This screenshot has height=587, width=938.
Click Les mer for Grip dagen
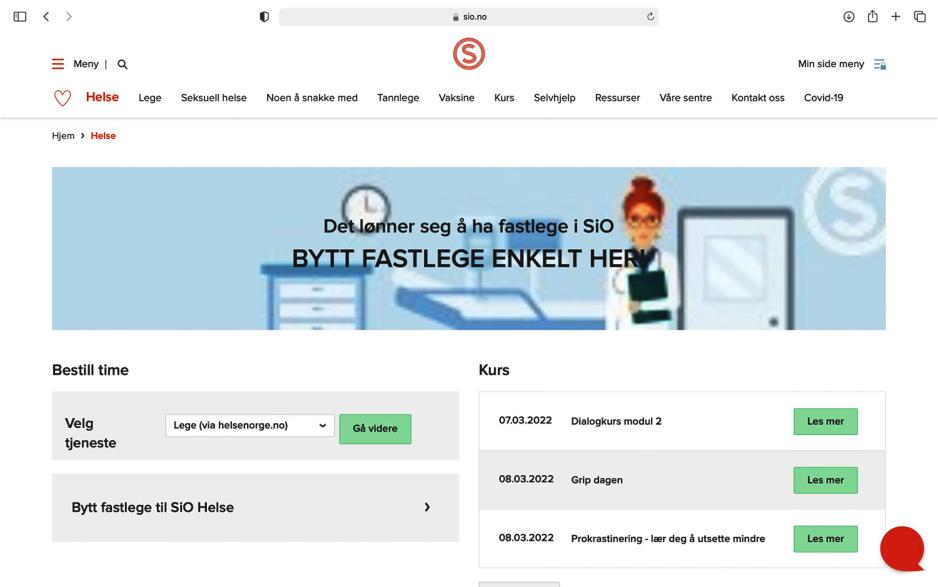click(825, 480)
